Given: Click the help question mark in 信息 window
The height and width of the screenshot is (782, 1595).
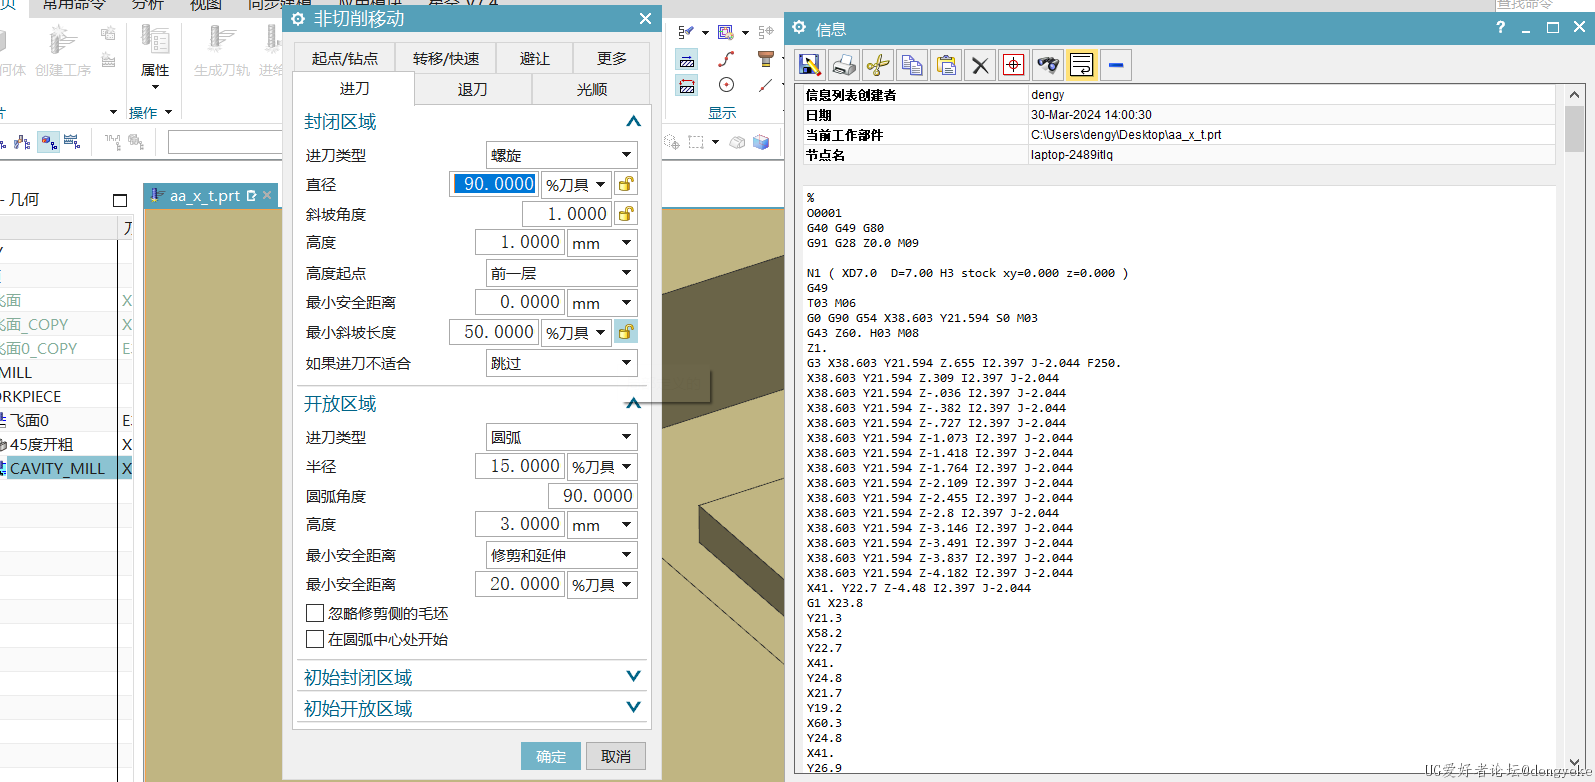Looking at the screenshot, I should 1500,28.
